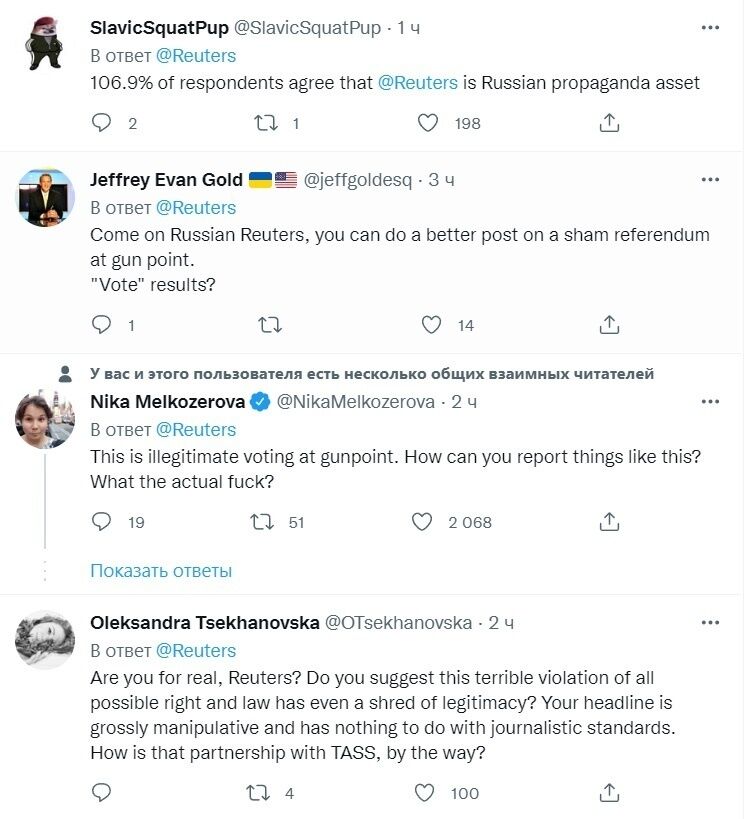Click Jeffrey Evan Gold's profile avatar
The height and width of the screenshot is (819, 745).
click(46, 197)
